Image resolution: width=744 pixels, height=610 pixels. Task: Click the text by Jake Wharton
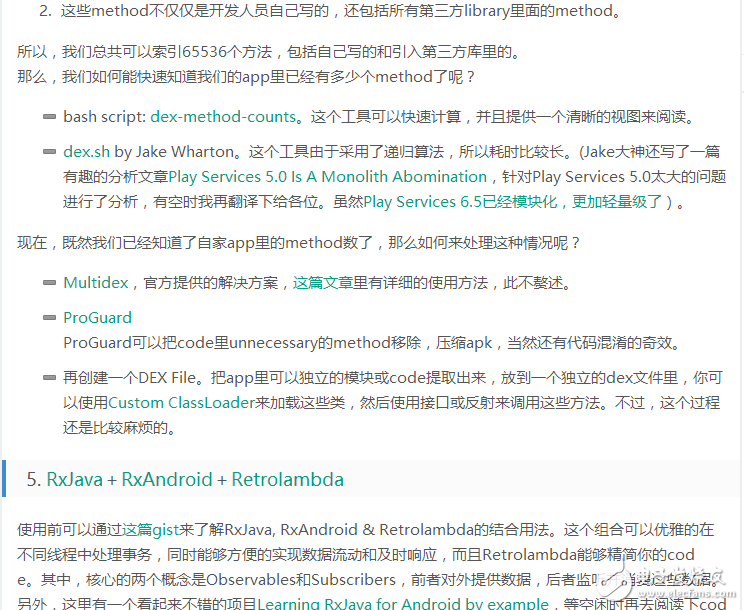(x=174, y=152)
